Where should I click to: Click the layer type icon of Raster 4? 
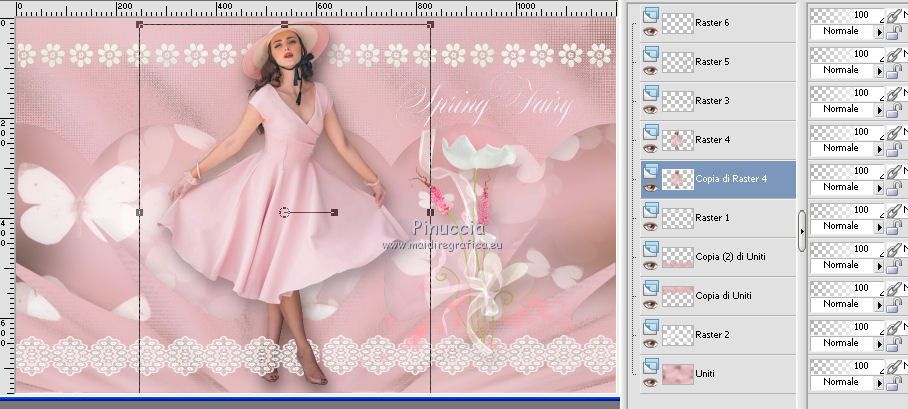coord(651,131)
